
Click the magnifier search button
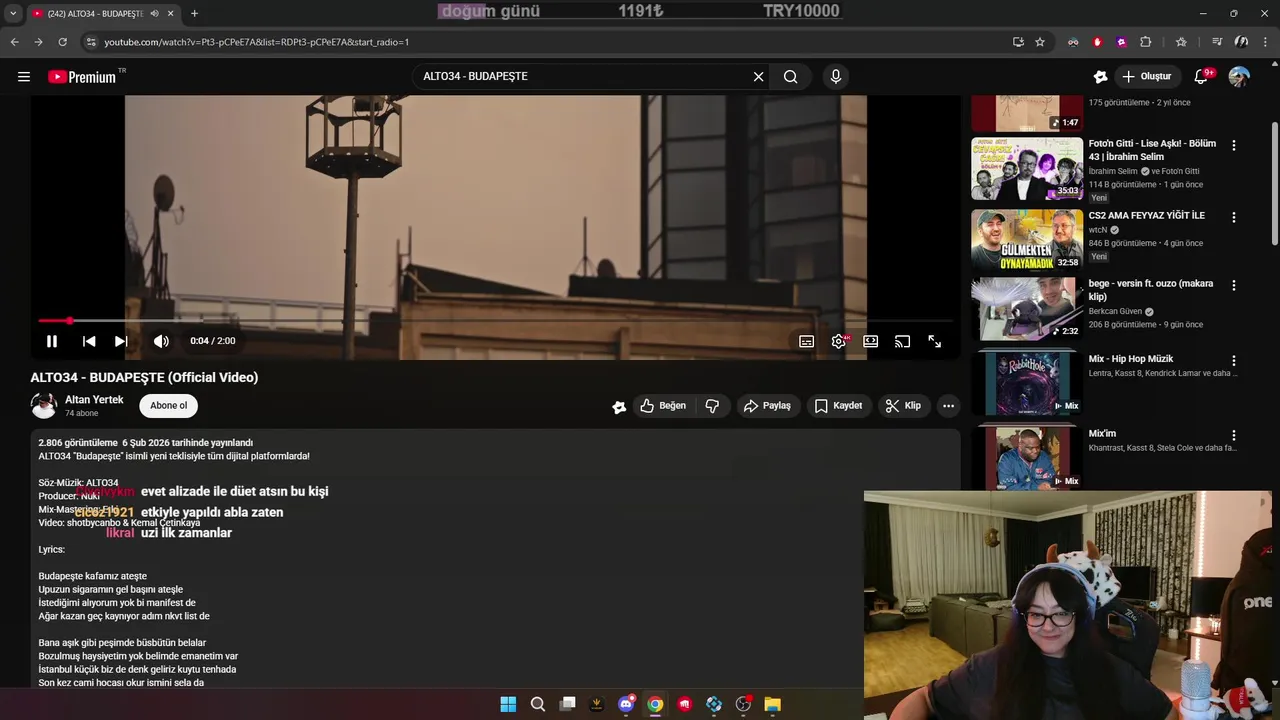791,77
